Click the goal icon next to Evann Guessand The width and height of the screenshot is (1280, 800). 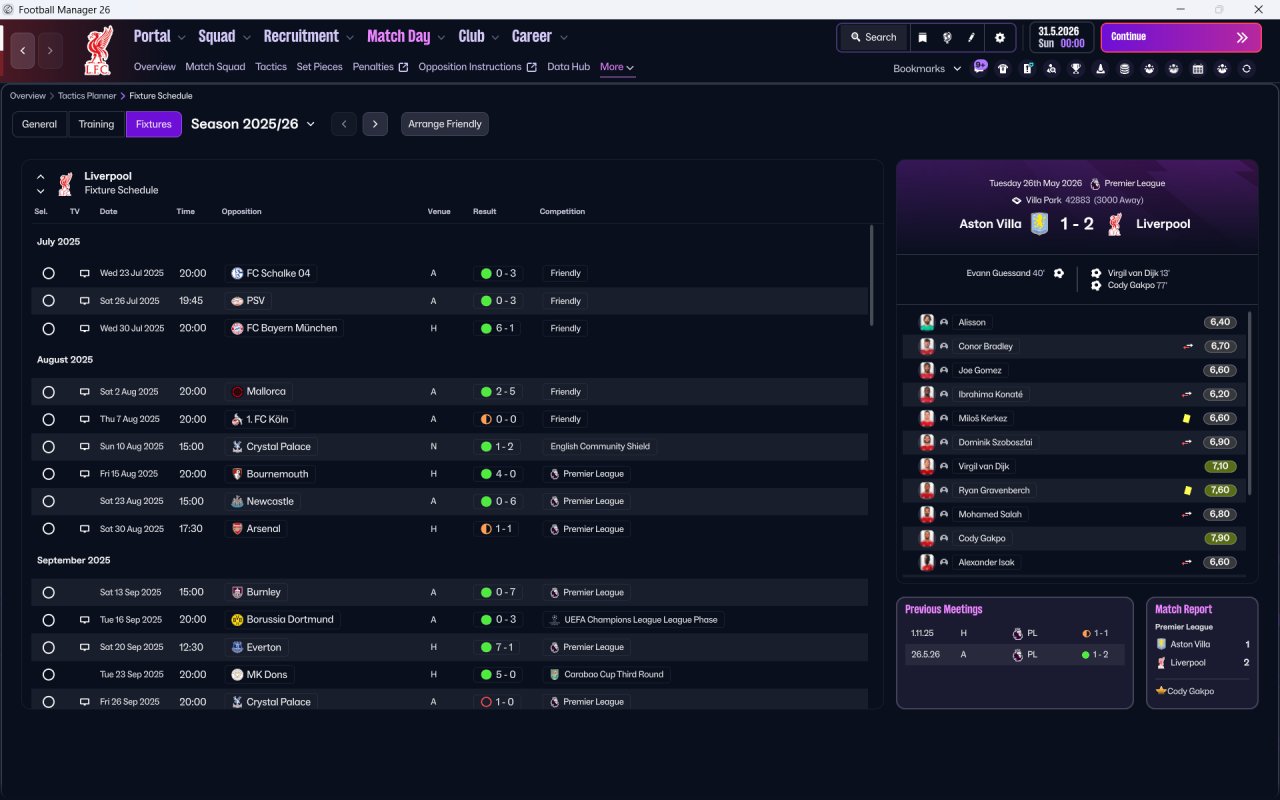(1058, 273)
